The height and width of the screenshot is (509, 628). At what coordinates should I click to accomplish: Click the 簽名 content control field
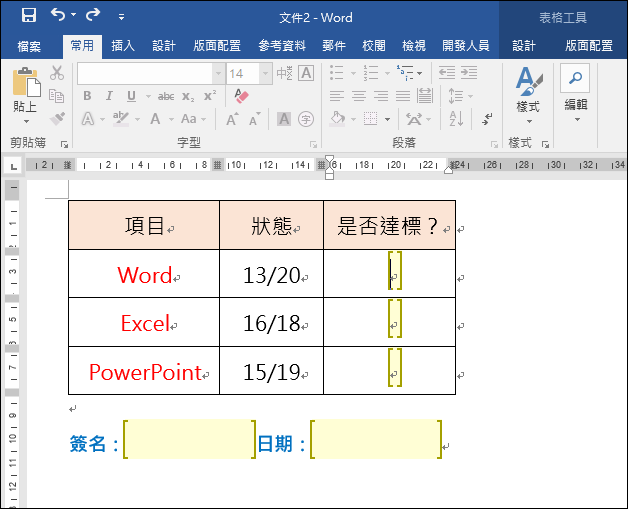(x=189, y=439)
